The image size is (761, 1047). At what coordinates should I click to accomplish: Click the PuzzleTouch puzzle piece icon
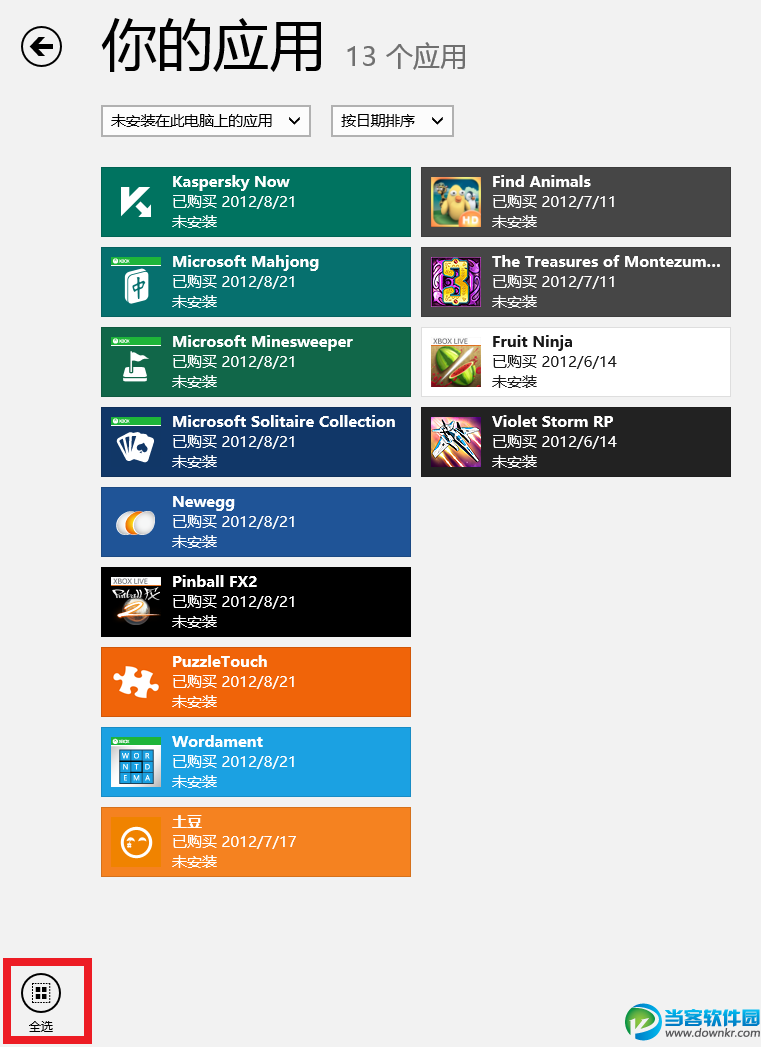pyautogui.click(x=136, y=682)
